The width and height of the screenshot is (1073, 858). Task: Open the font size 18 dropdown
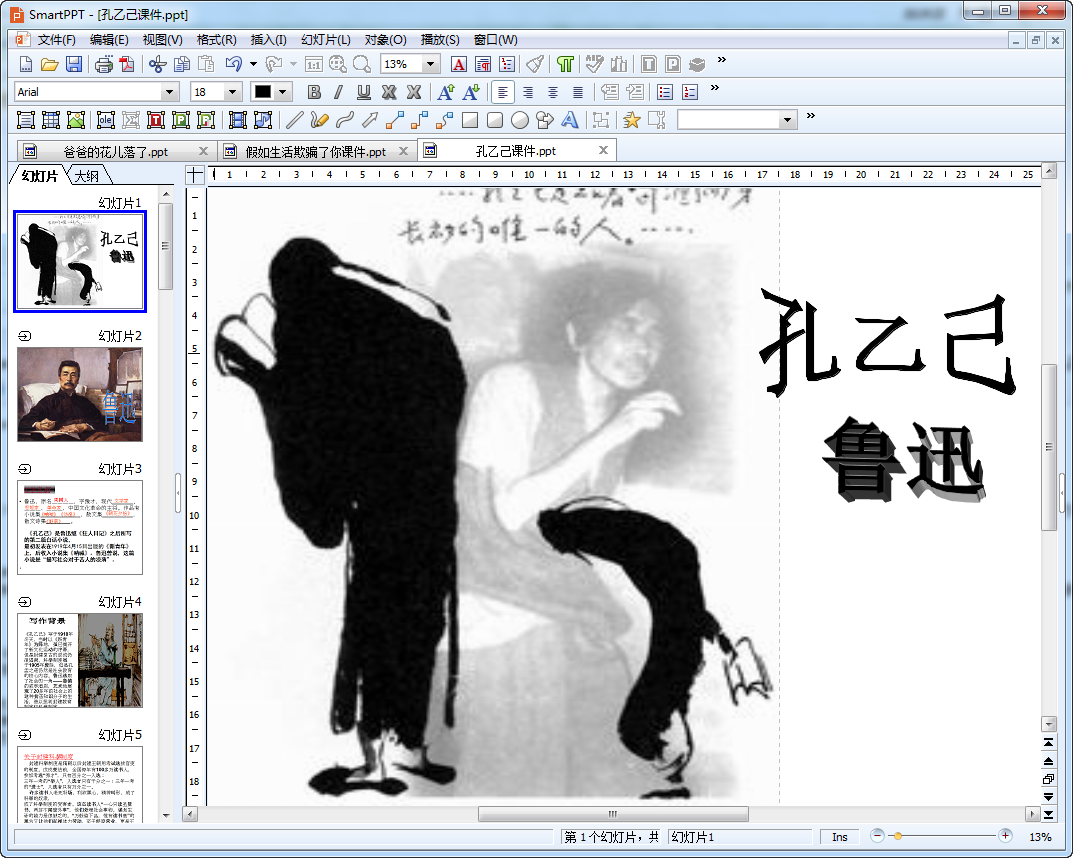click(x=233, y=92)
